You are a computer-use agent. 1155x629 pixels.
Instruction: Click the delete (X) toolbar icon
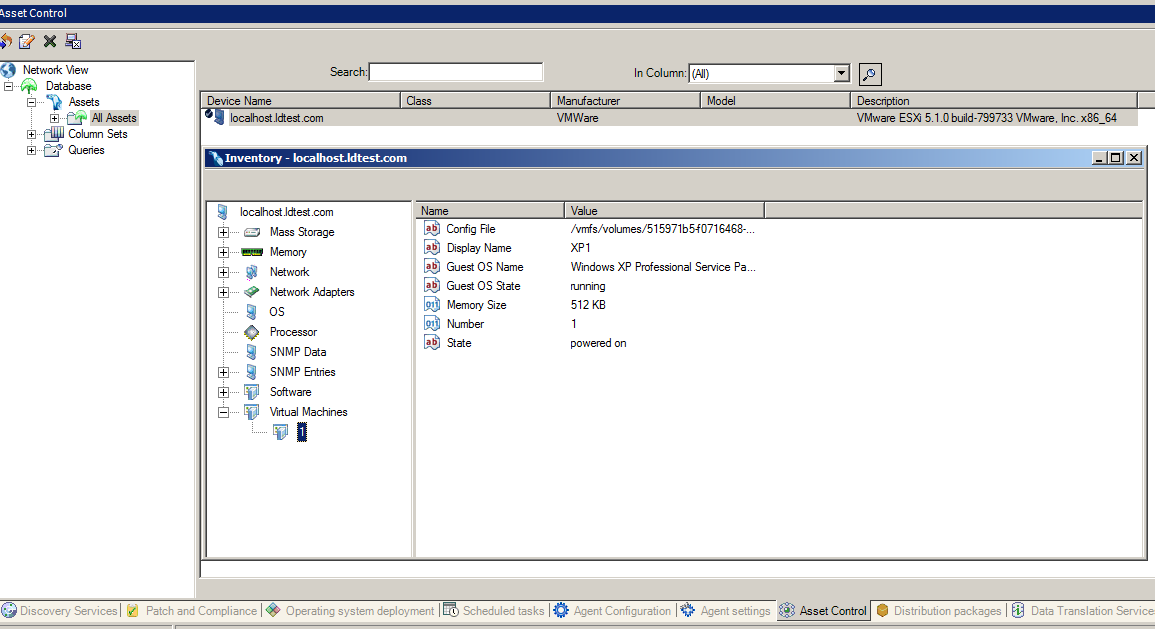coord(48,41)
